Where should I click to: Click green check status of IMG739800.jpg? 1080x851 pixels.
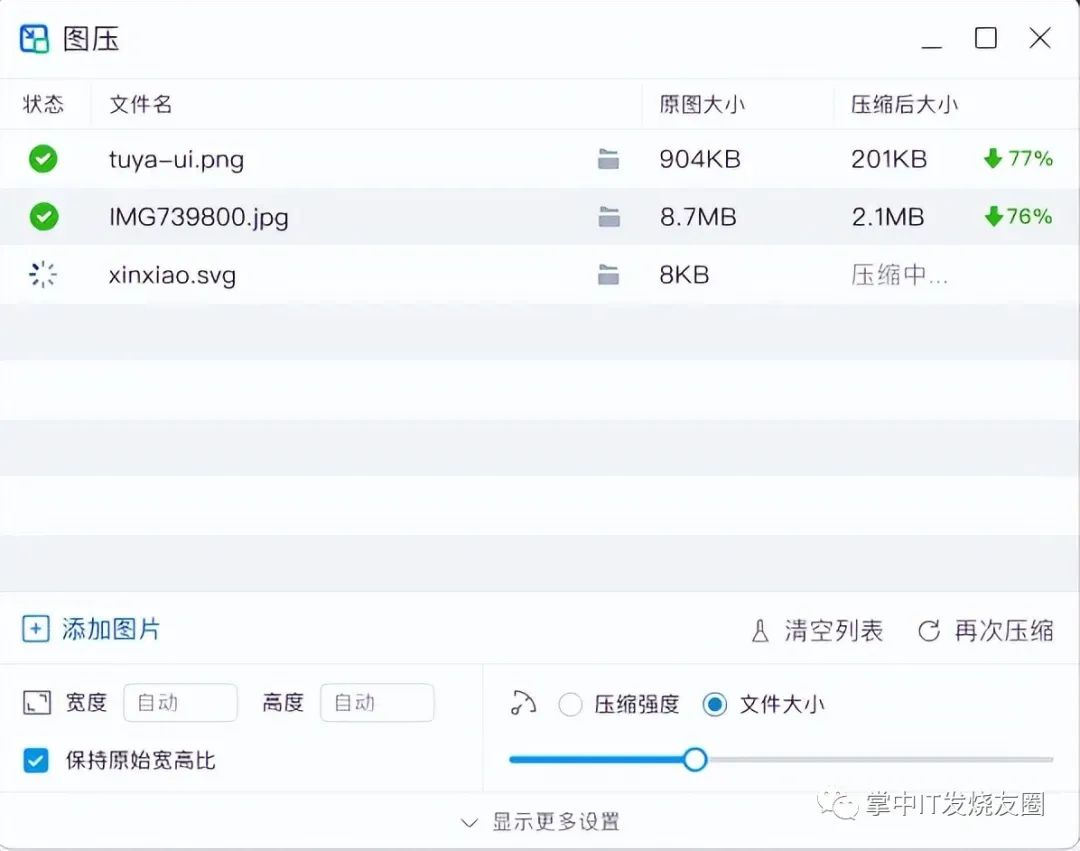pyautogui.click(x=43, y=217)
